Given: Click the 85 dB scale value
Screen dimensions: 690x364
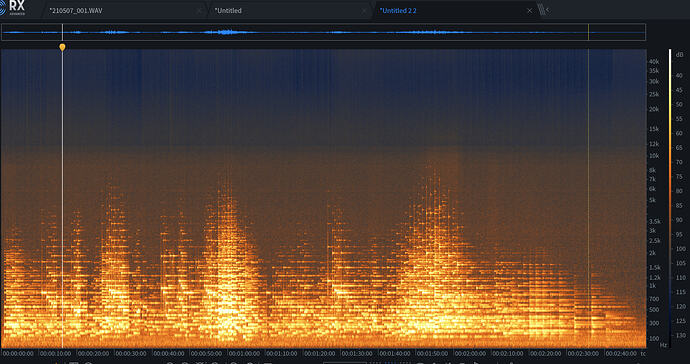Looking at the screenshot, I should [x=679, y=206].
